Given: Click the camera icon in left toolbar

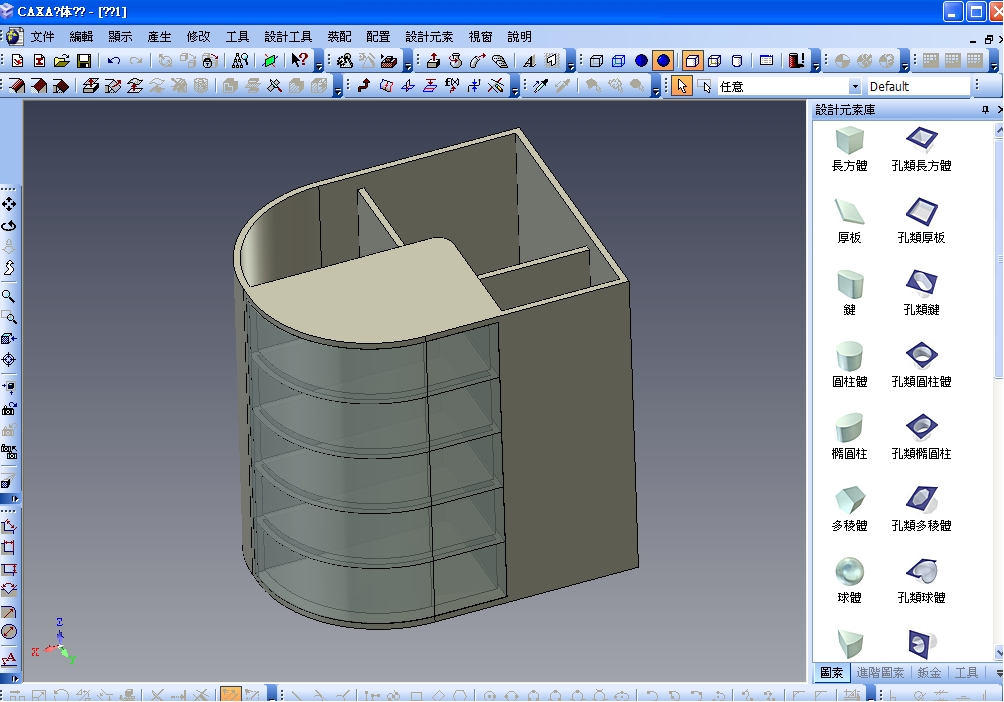Looking at the screenshot, I should pyautogui.click(x=9, y=409).
